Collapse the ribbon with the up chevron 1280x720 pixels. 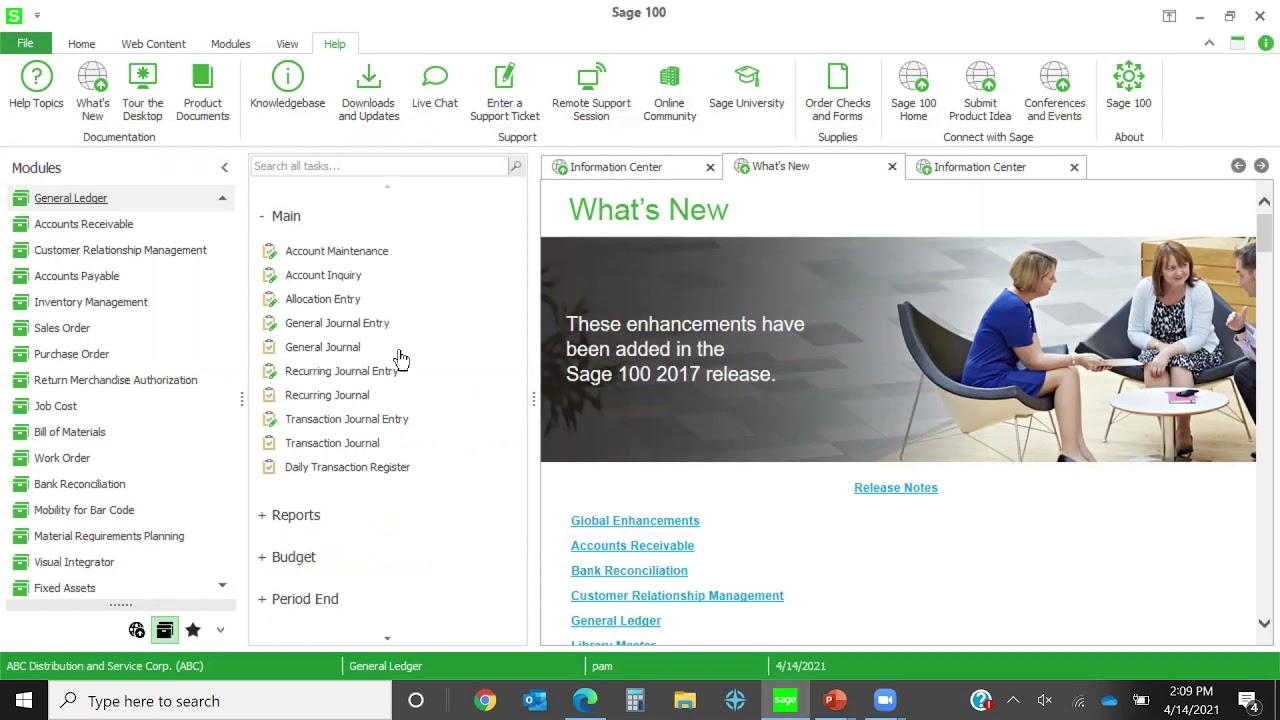1209,43
